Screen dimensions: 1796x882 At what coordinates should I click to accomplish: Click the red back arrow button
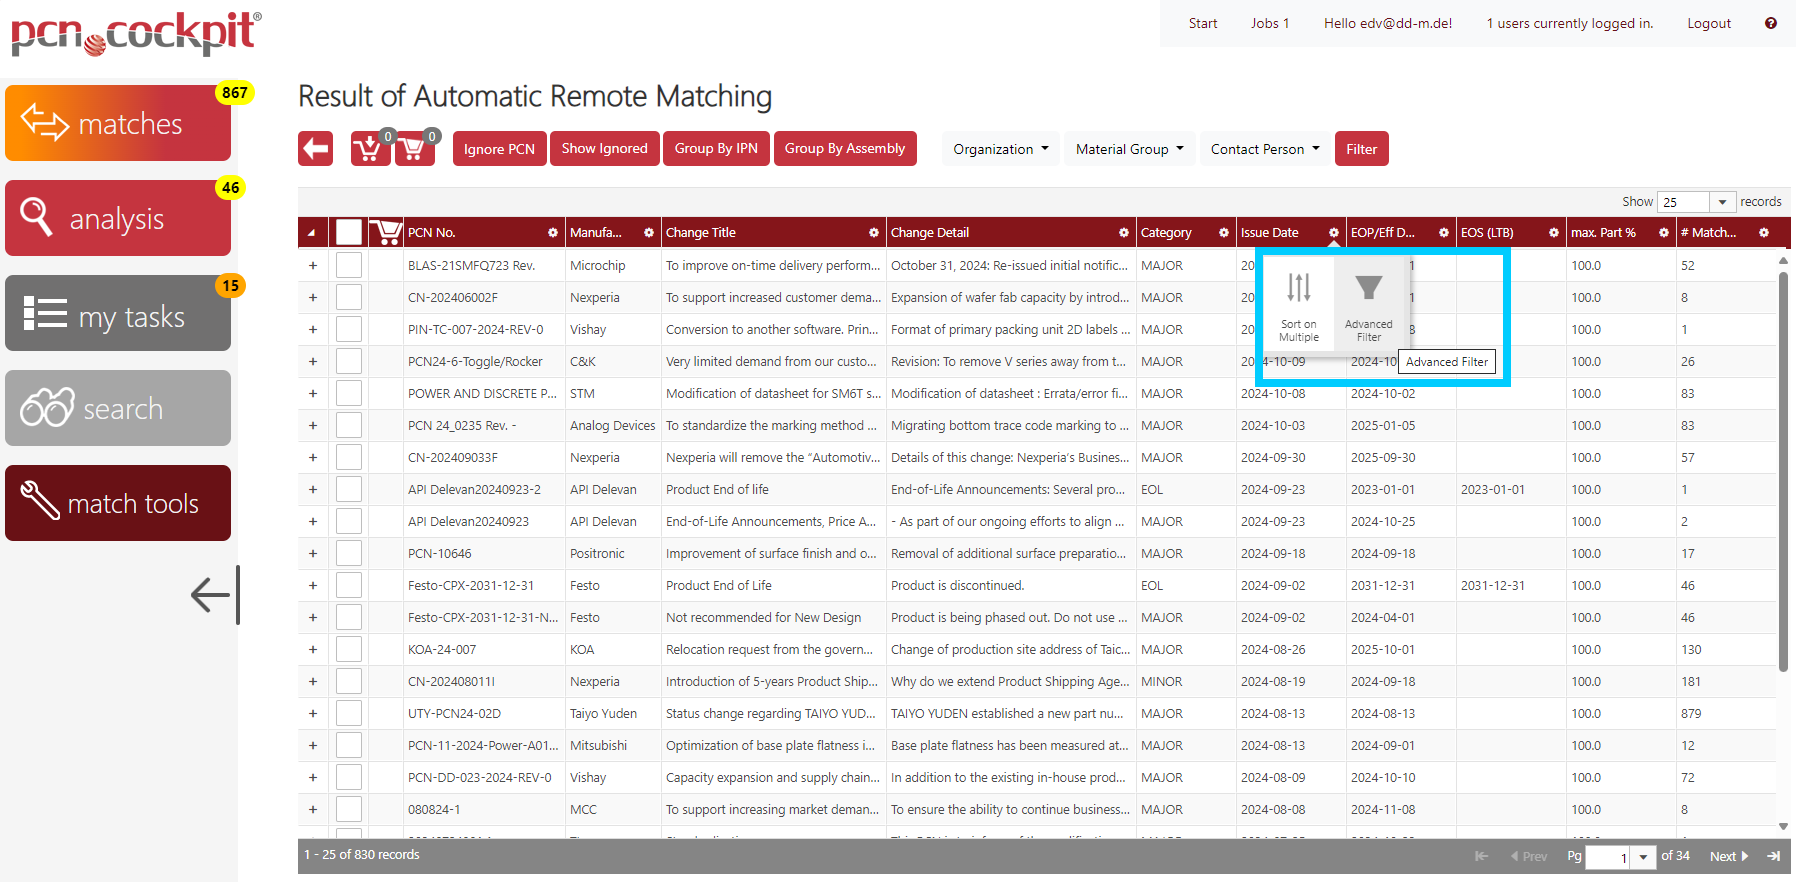pos(315,149)
